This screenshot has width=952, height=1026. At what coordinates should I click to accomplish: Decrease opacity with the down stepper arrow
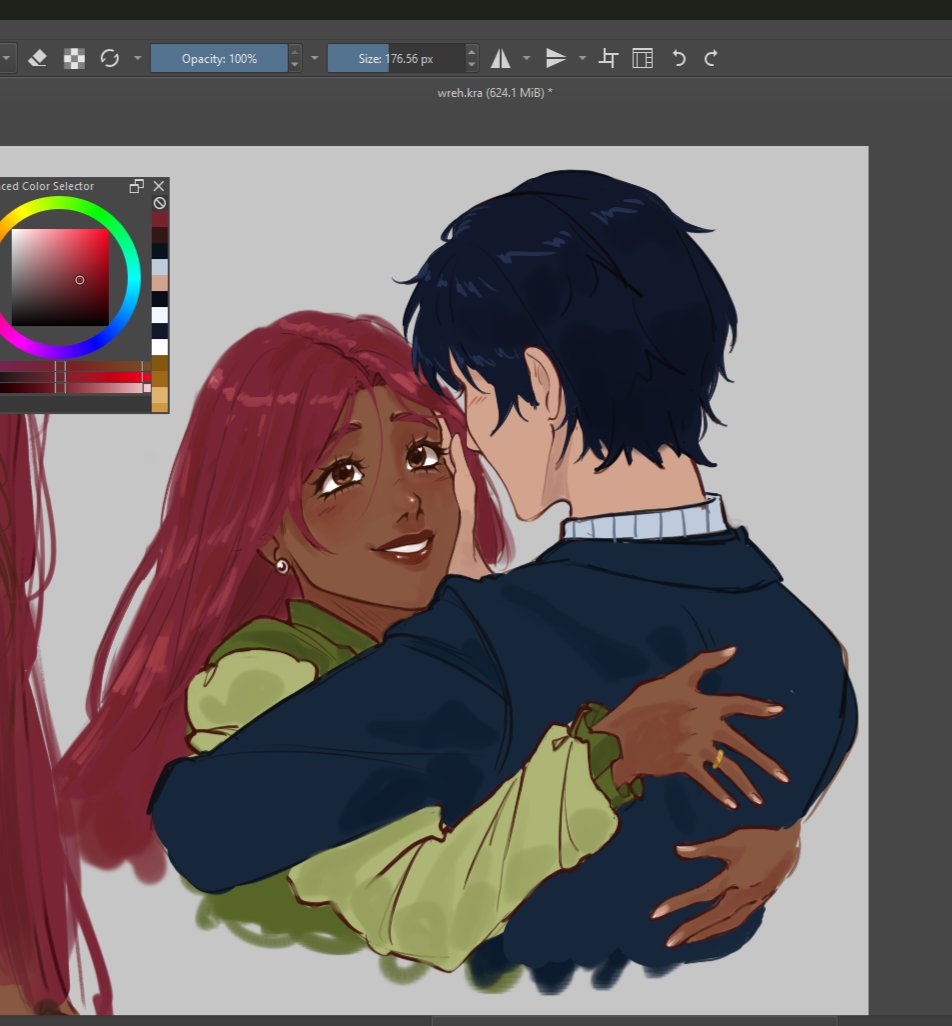coord(294,65)
